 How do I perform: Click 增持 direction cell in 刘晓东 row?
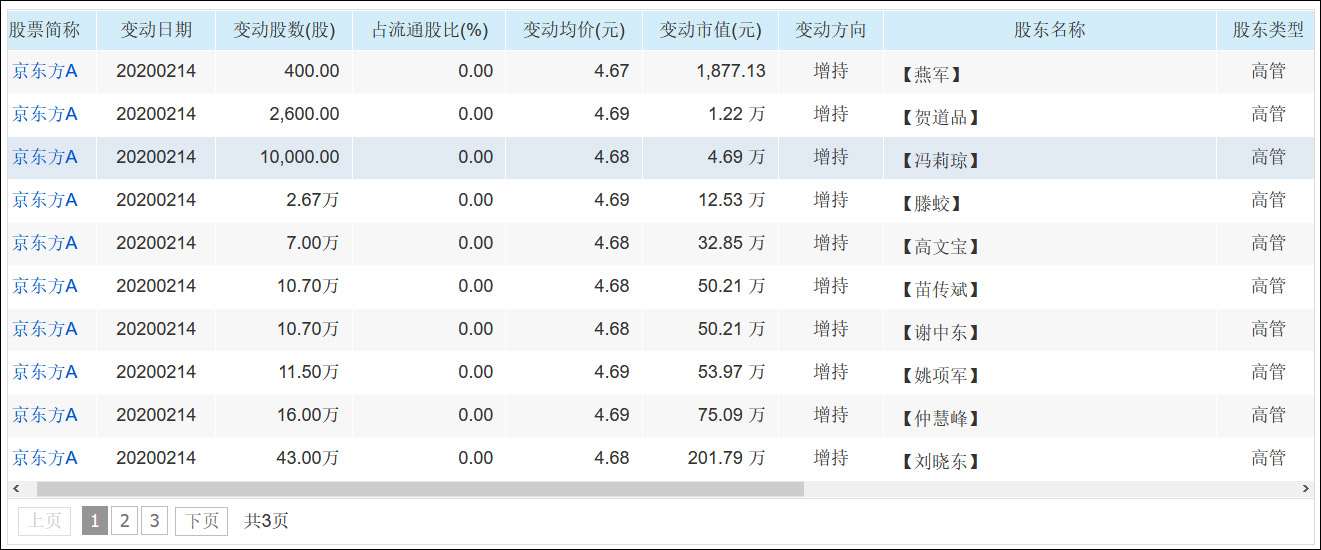pyautogui.click(x=831, y=458)
